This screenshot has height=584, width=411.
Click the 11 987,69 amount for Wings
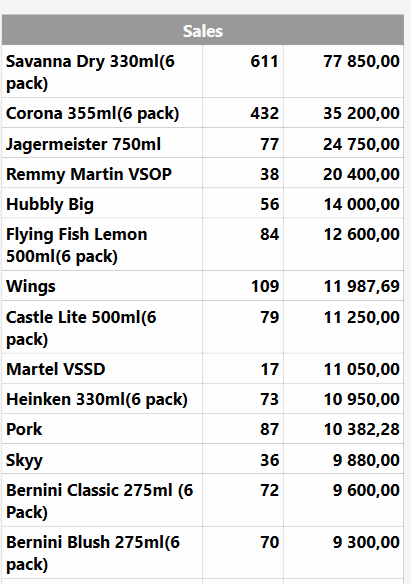361,286
